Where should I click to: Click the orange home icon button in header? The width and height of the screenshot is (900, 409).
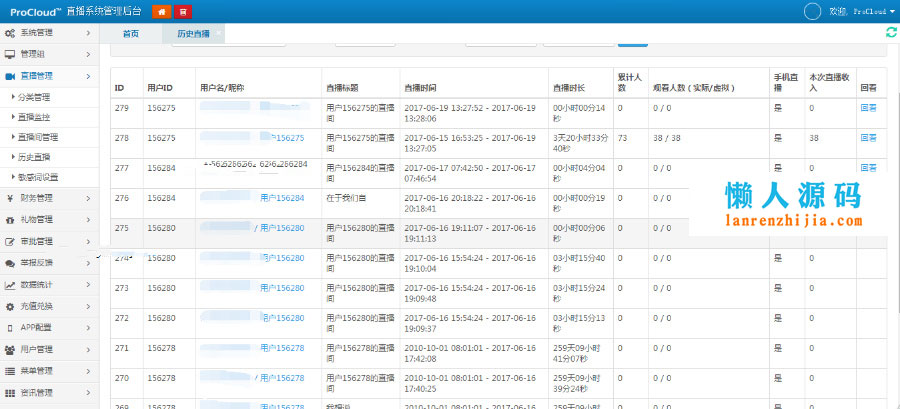162,11
